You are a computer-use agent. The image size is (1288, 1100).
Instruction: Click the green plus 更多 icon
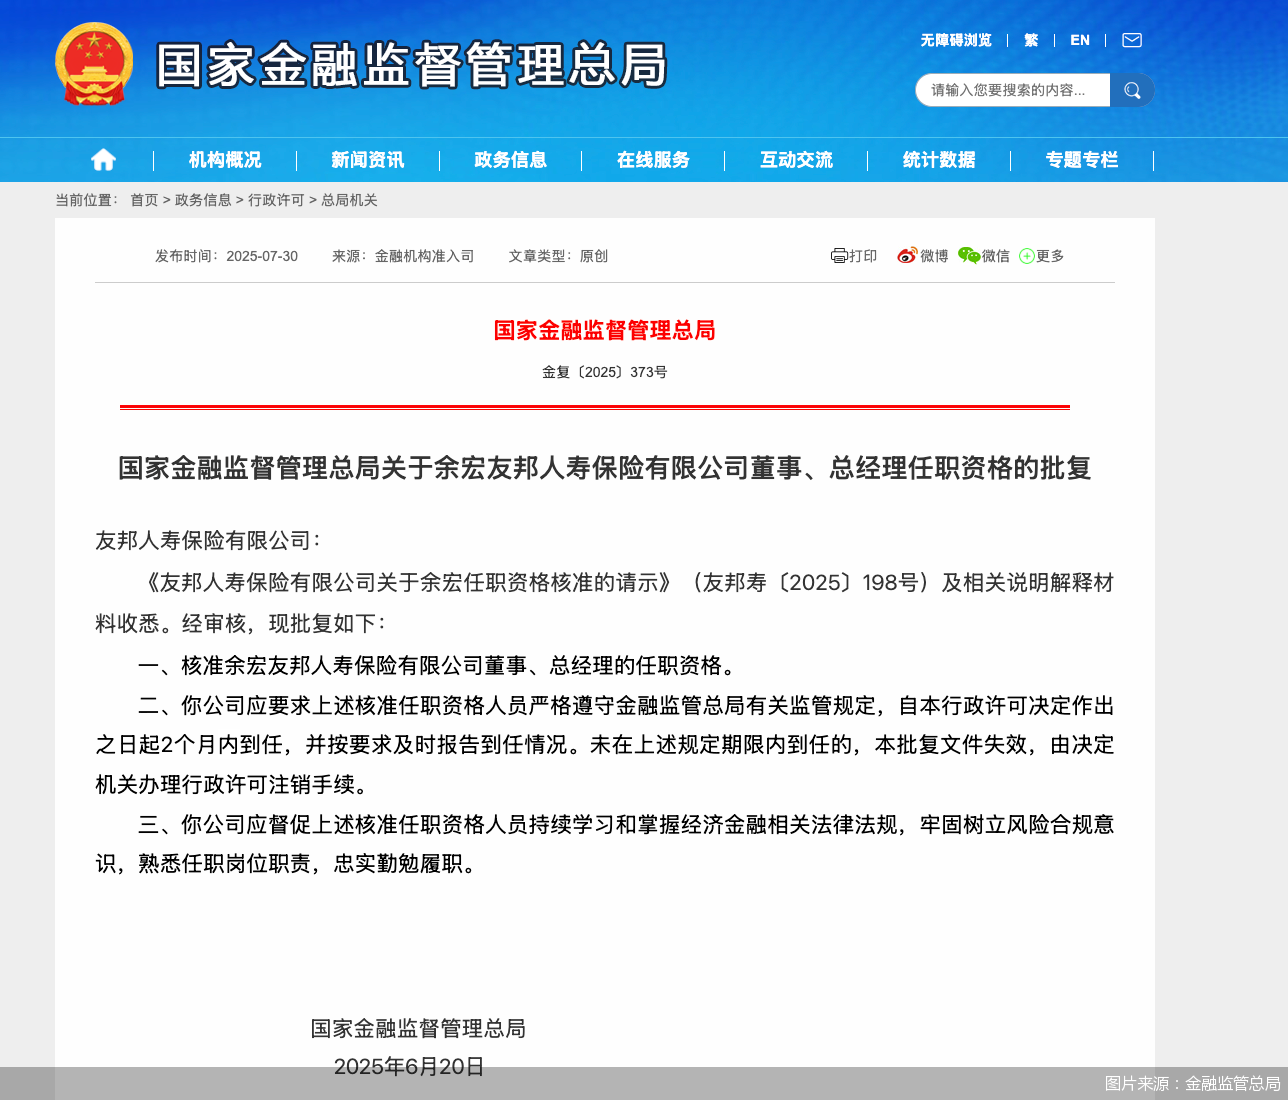pos(1027,256)
